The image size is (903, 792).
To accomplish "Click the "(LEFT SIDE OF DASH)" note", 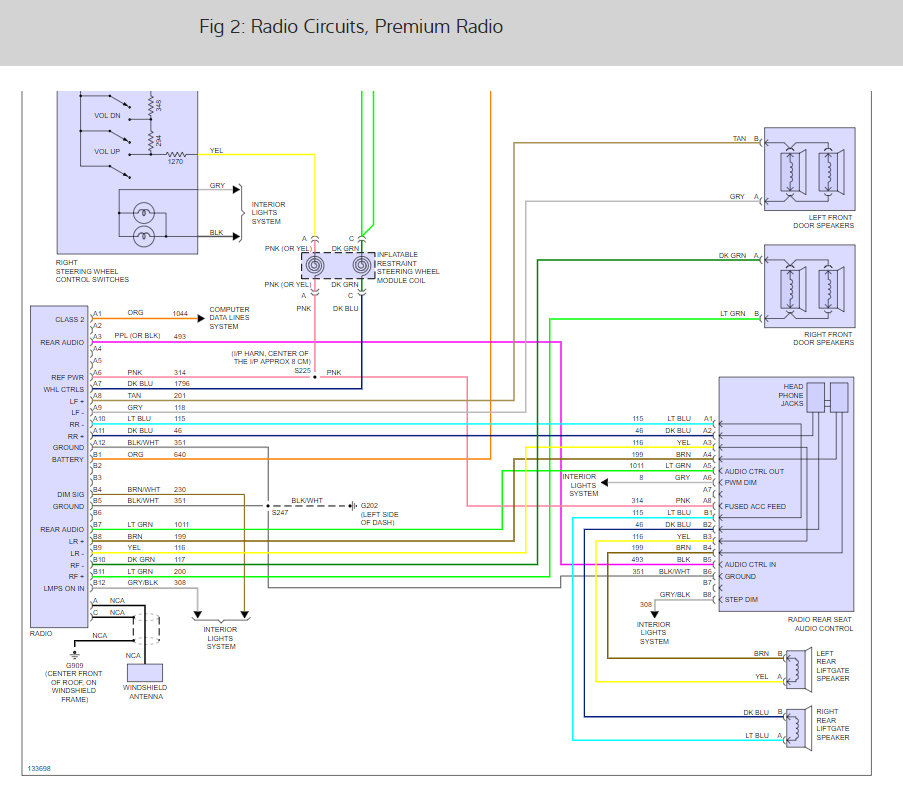I will (x=380, y=518).
